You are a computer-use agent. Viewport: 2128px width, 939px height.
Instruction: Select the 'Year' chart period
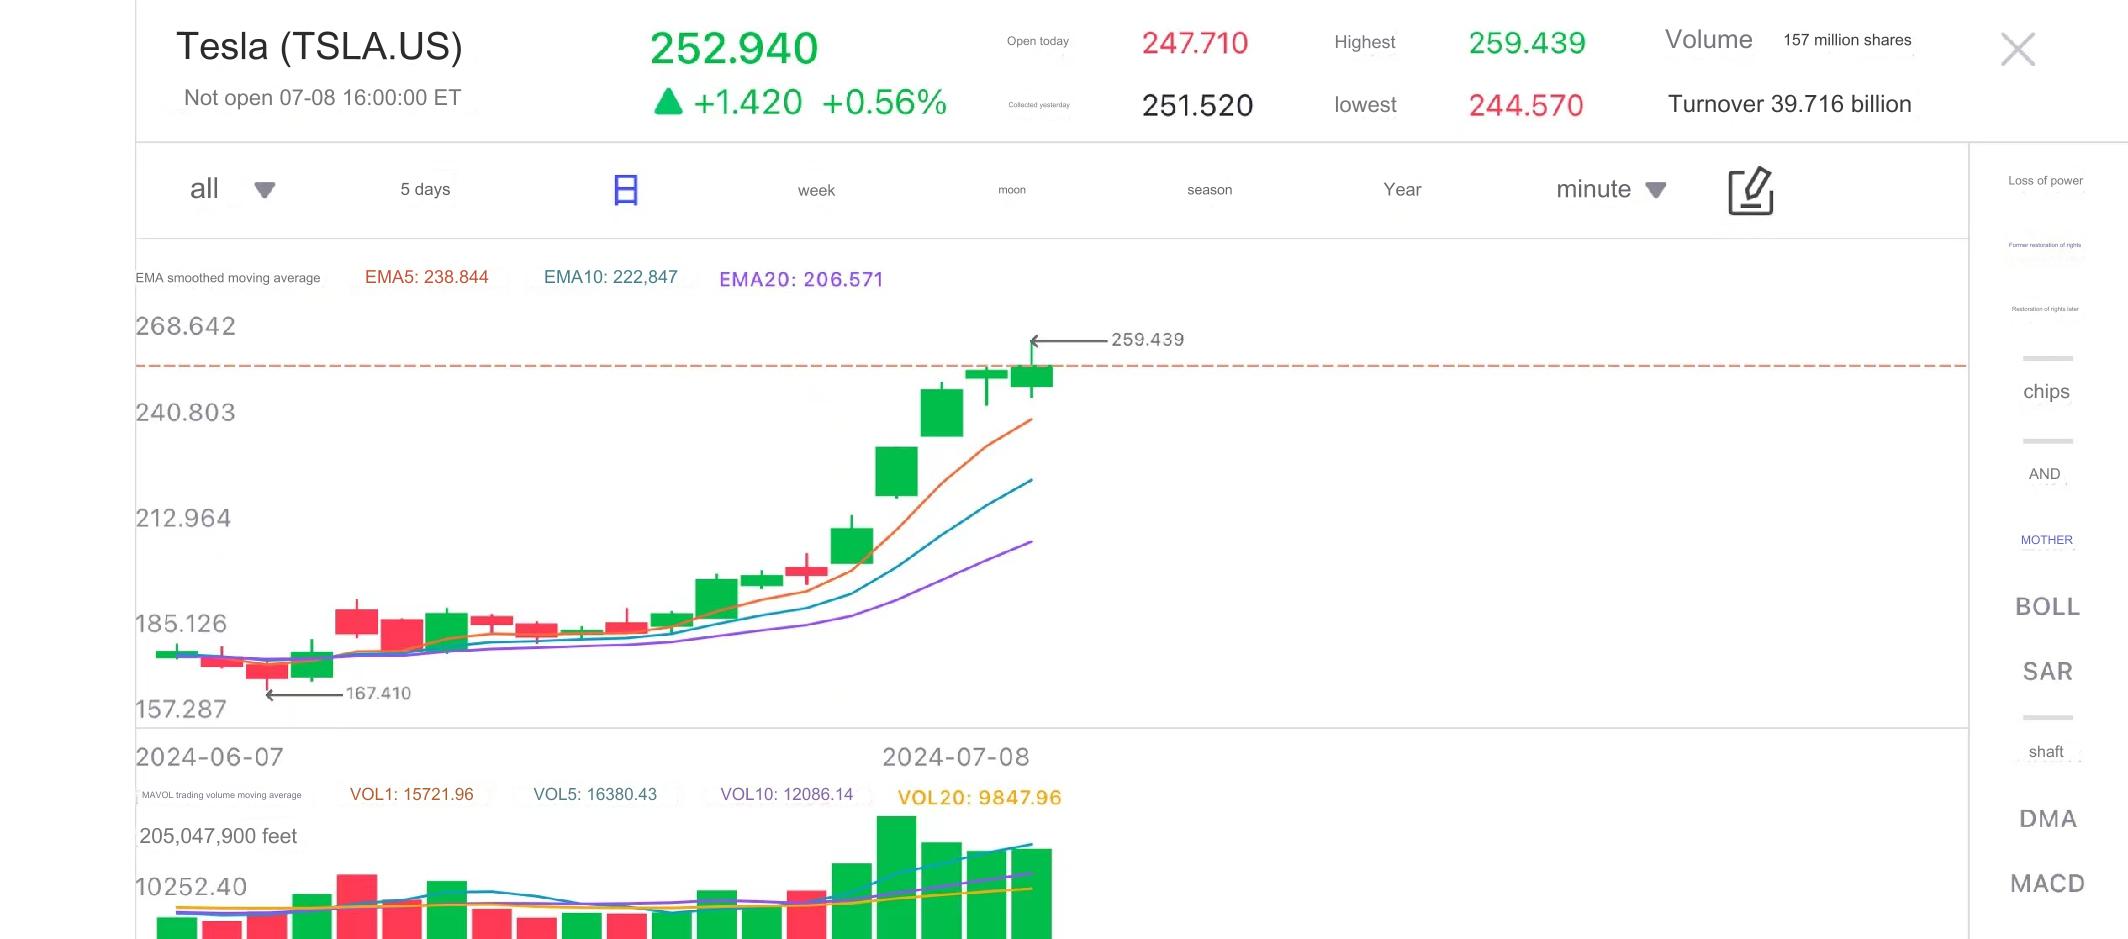(x=1402, y=190)
